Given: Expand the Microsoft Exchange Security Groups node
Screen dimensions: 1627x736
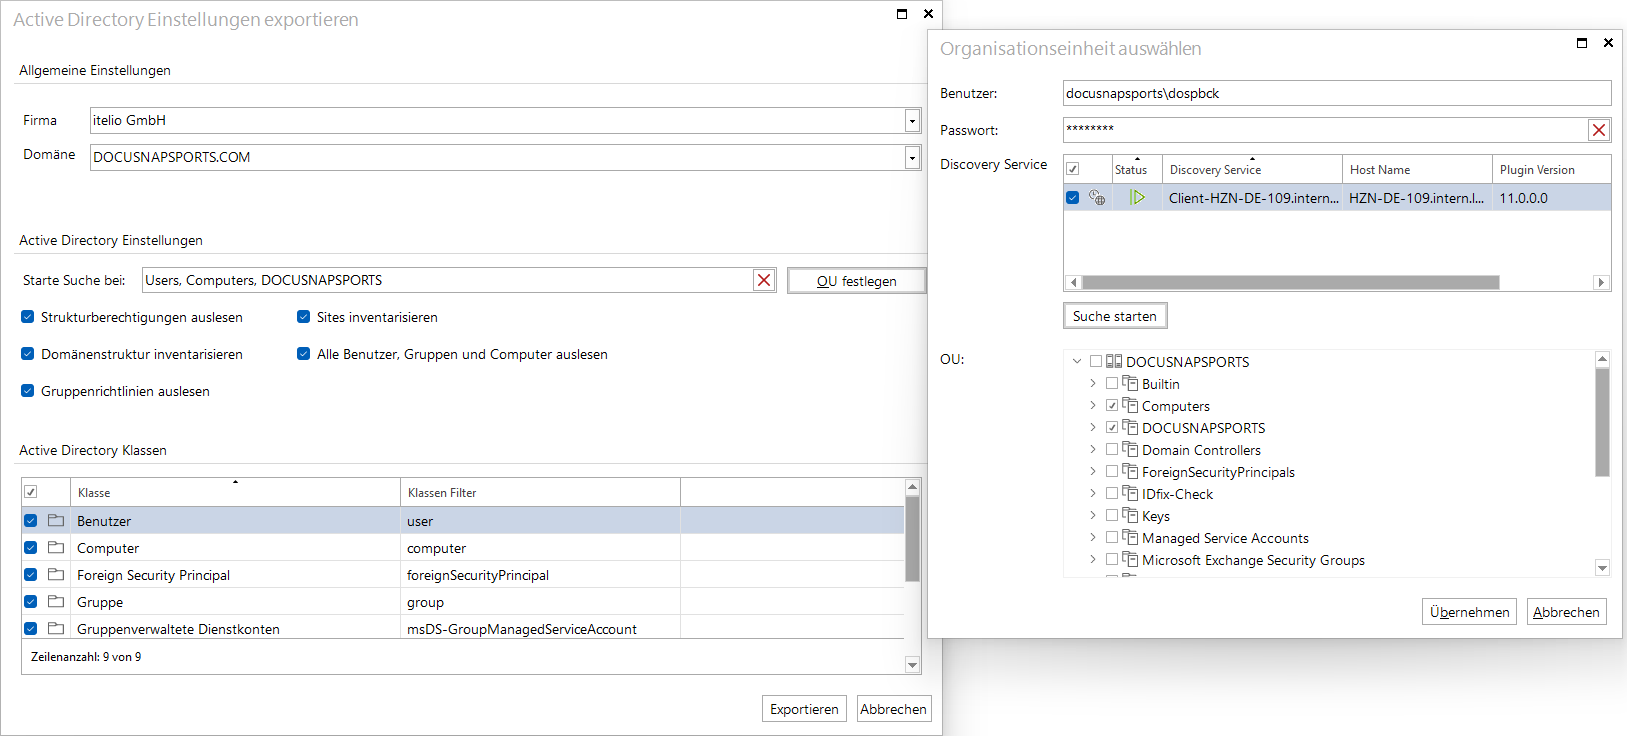Looking at the screenshot, I should click(x=1093, y=560).
